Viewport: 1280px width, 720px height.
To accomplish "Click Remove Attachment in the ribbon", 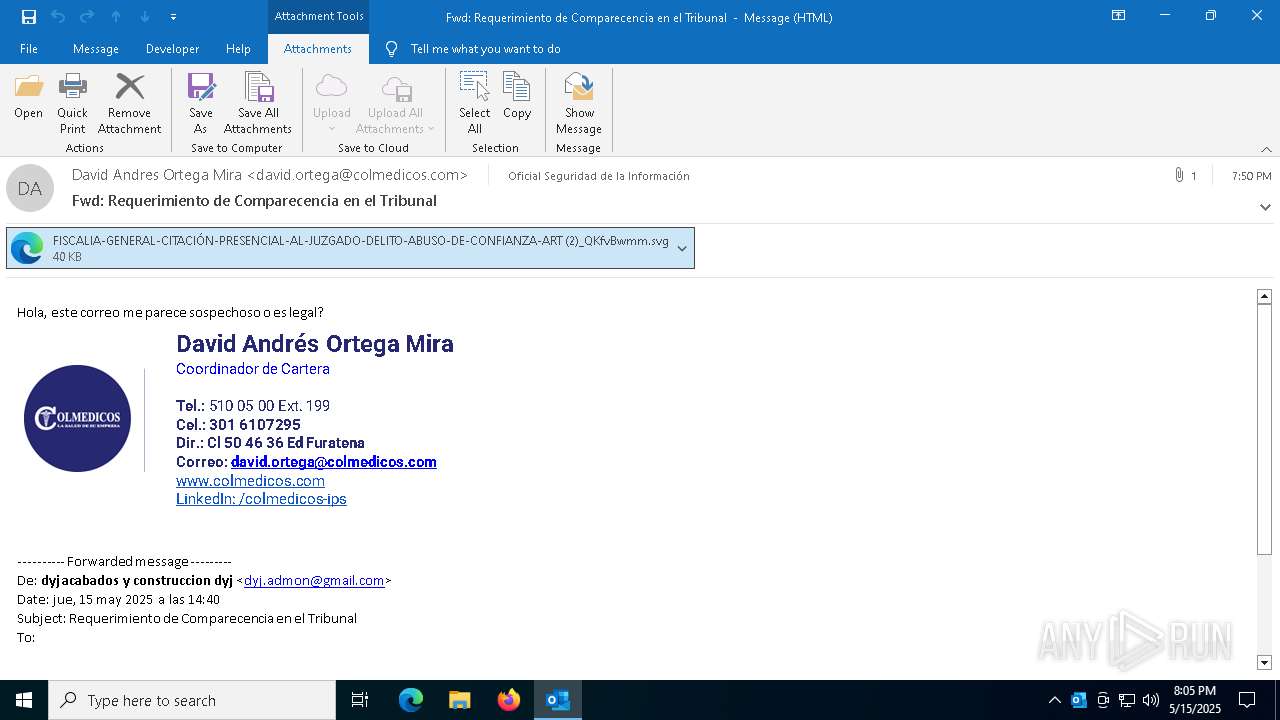I will (129, 104).
